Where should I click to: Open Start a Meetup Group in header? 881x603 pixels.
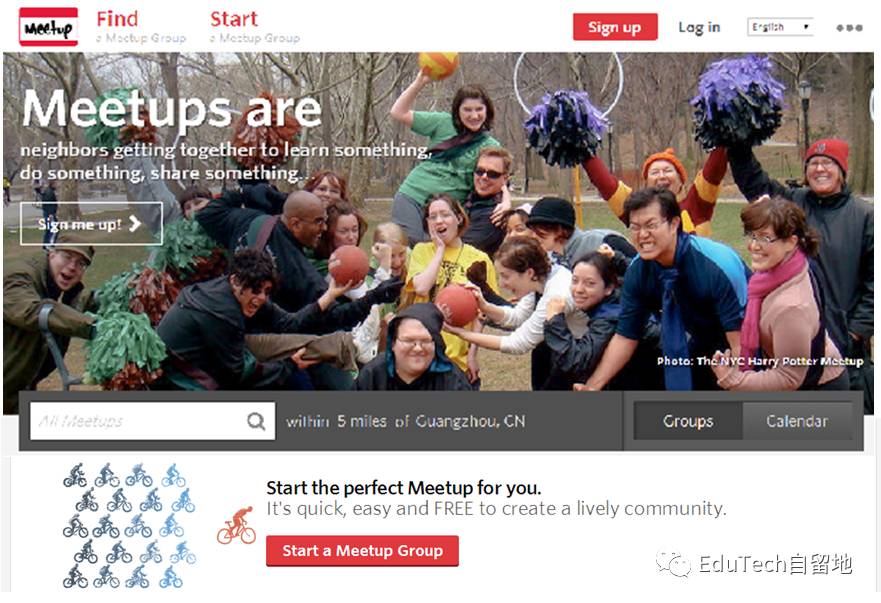pyautogui.click(x=255, y=27)
